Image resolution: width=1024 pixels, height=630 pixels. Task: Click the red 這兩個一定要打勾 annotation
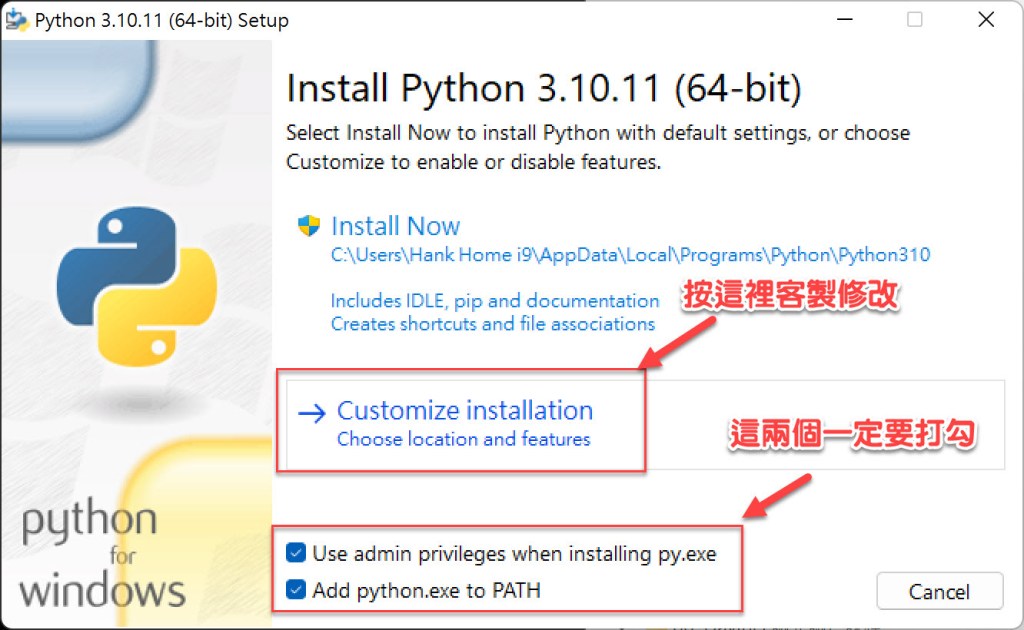[x=852, y=434]
